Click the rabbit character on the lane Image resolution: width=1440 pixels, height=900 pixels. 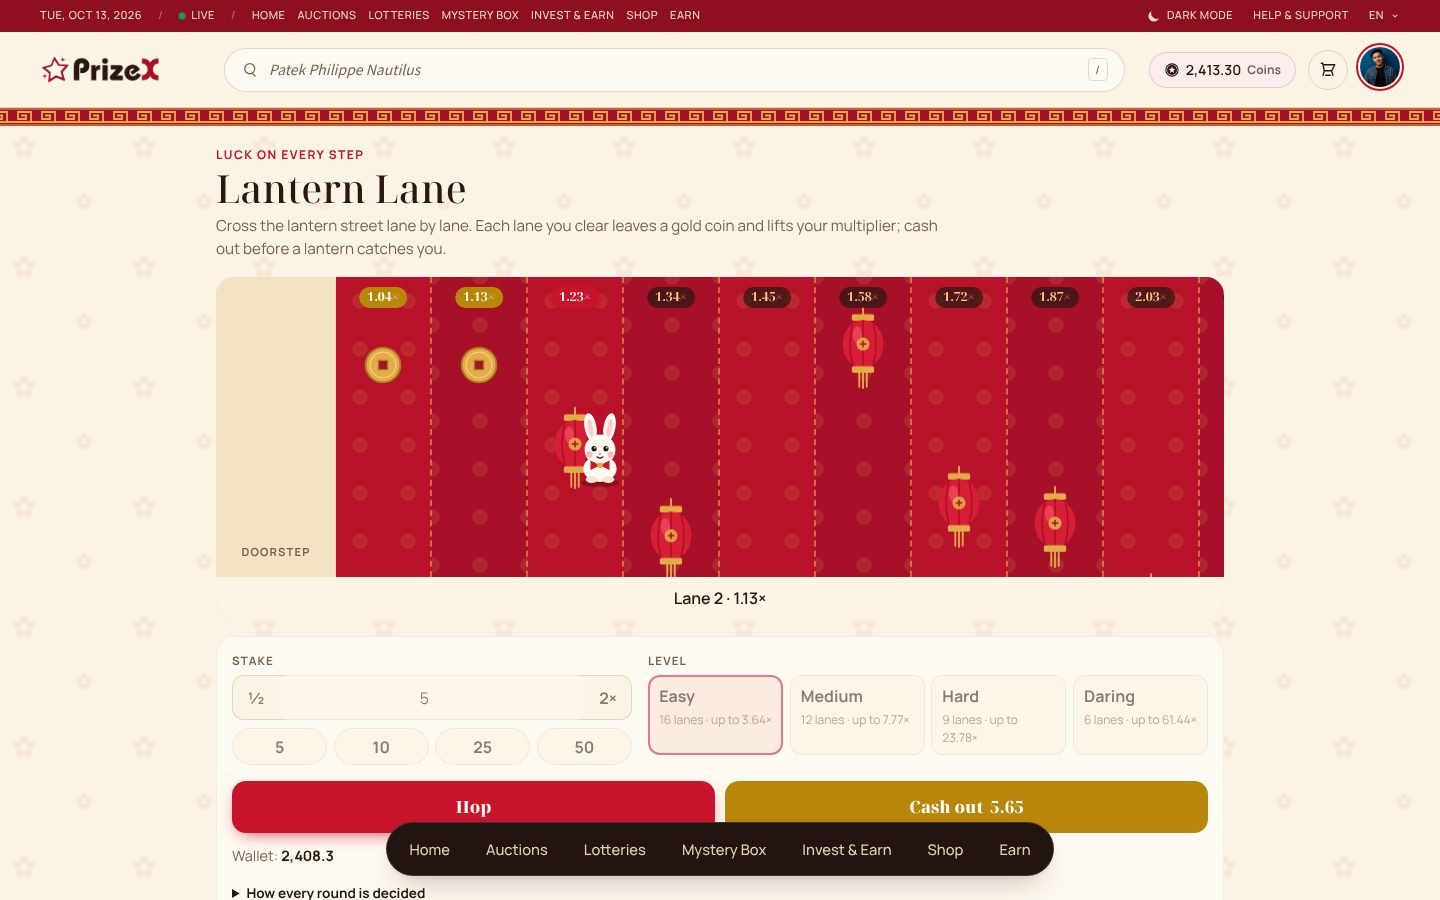pos(600,449)
